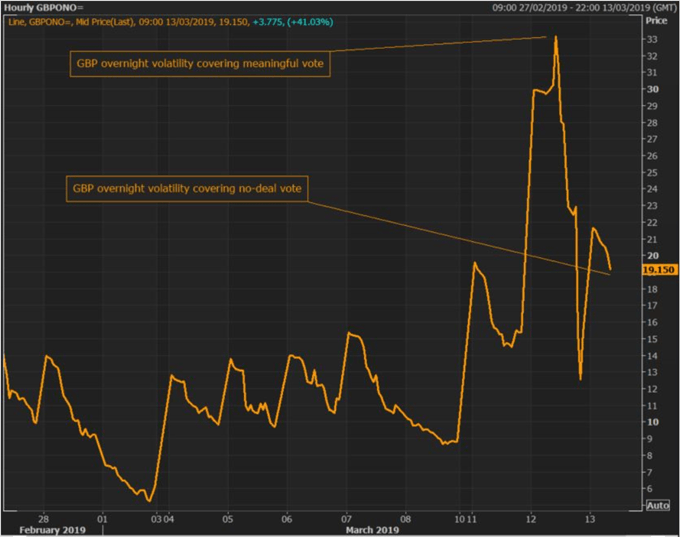This screenshot has height=537, width=680.
Task: Select the 'no-deal vote' annotation box
Action: tap(187, 189)
